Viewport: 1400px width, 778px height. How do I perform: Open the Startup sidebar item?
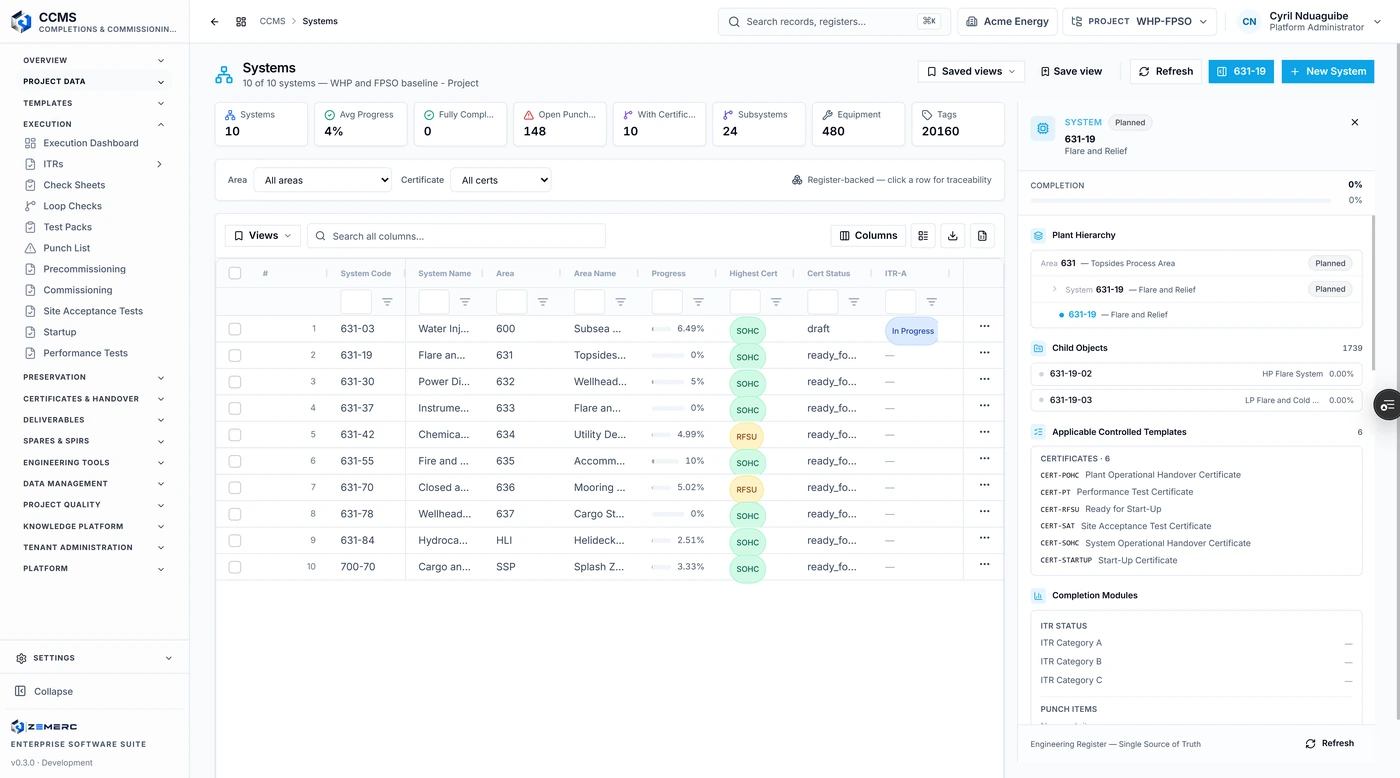60,332
